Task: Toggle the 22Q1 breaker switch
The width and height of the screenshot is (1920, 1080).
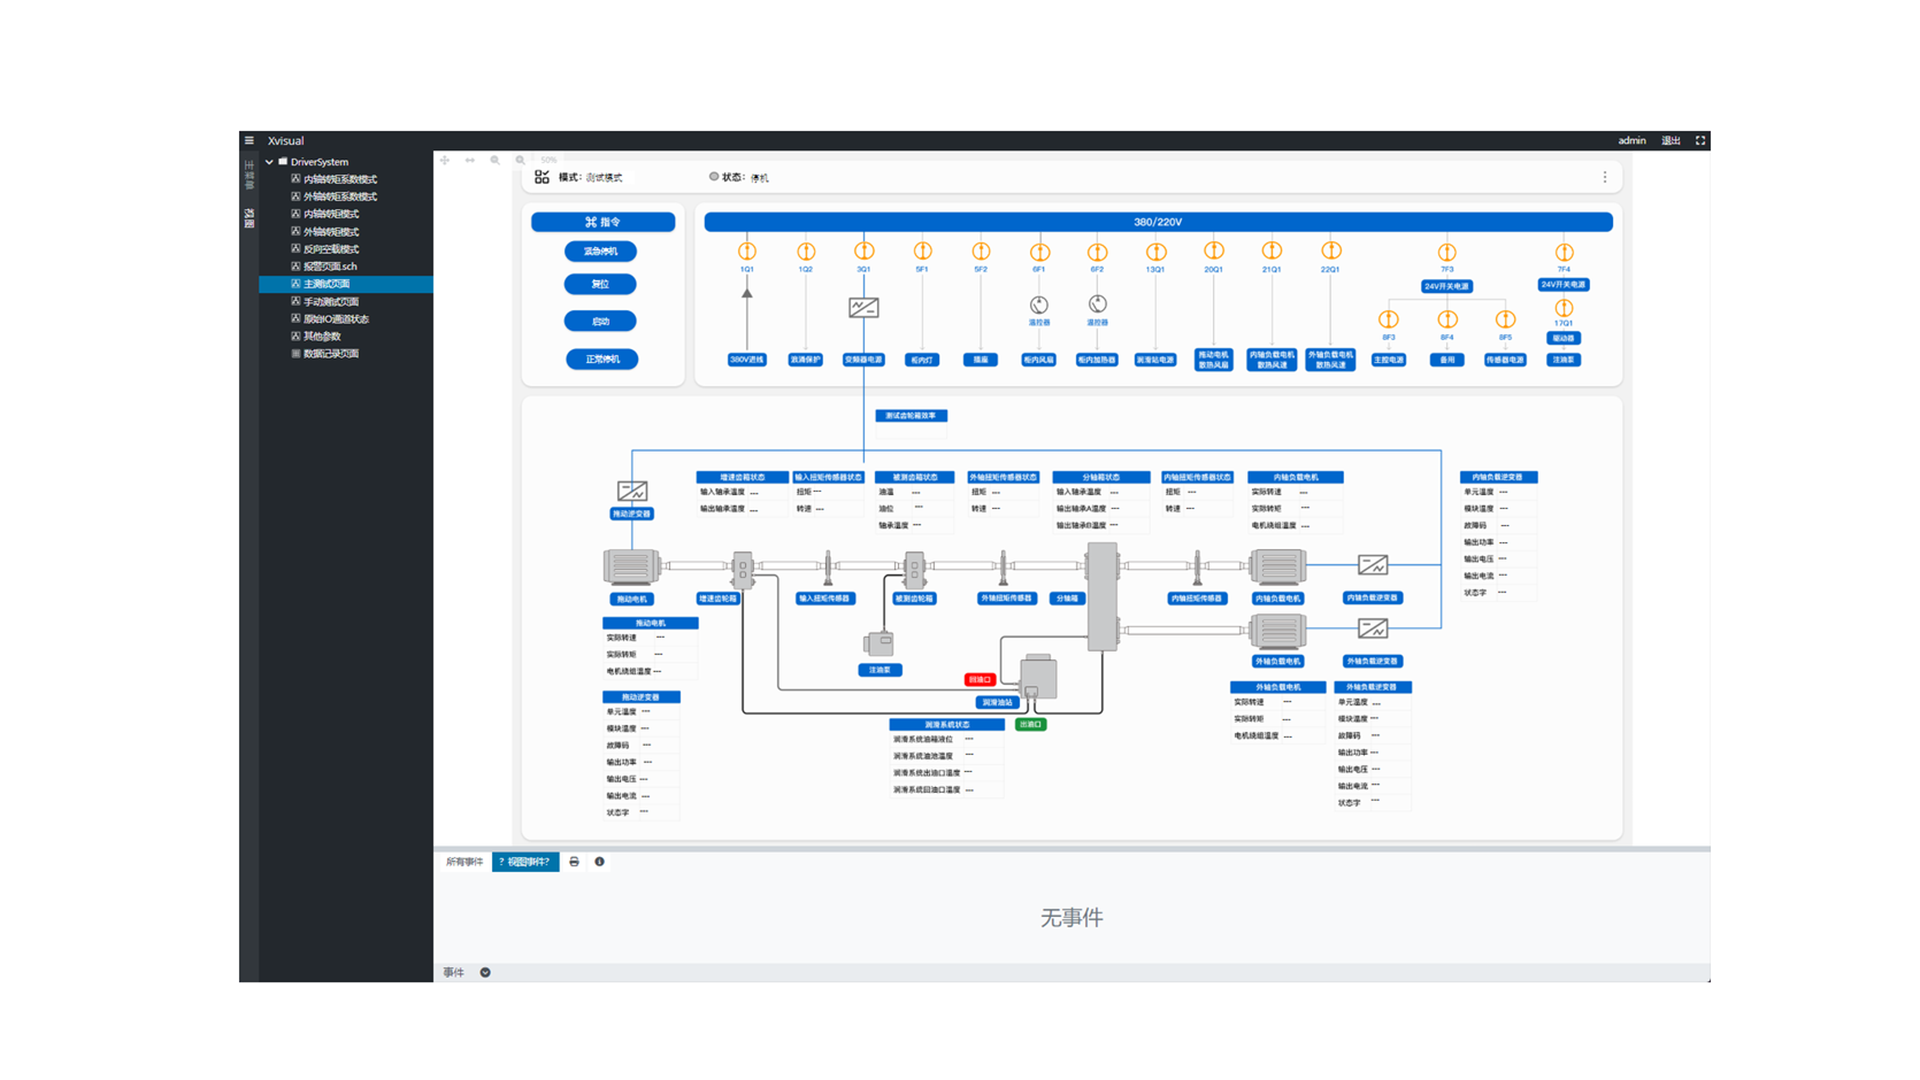Action: 1331,251
